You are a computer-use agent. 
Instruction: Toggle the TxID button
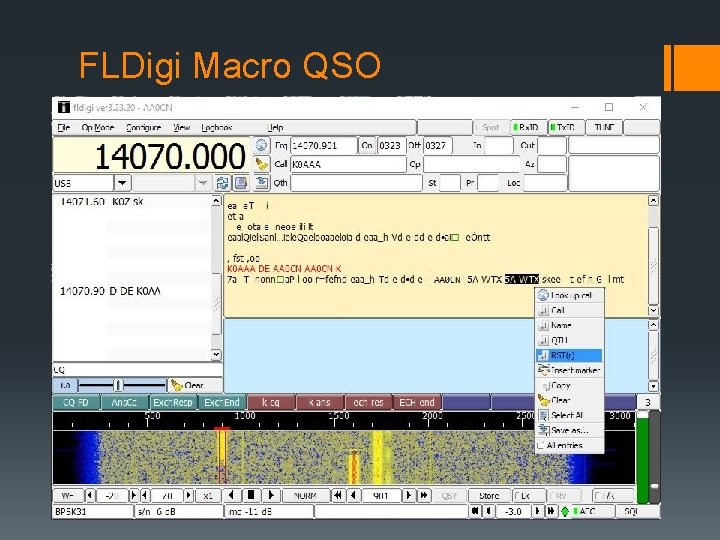tap(566, 127)
